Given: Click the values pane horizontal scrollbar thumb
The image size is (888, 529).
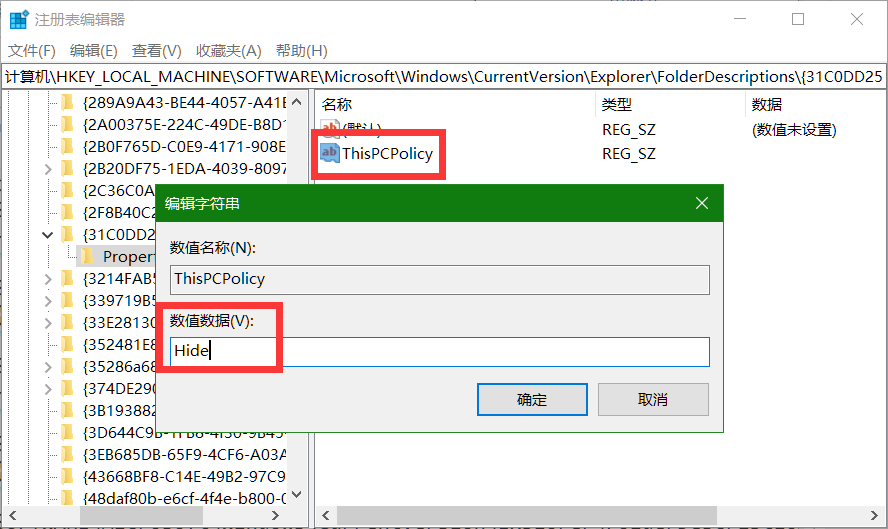Looking at the screenshot, I should point(527,515).
